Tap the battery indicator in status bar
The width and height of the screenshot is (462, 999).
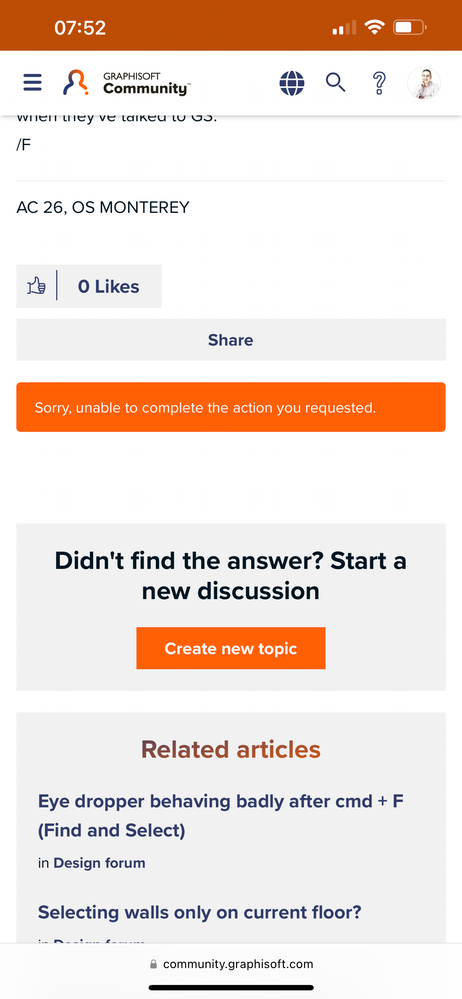click(410, 27)
